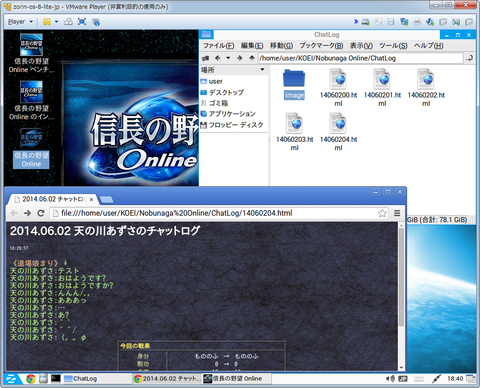Screen dimensions: 480x388
Task: Open a new tab in Chrome
Action: [x=106, y=200]
